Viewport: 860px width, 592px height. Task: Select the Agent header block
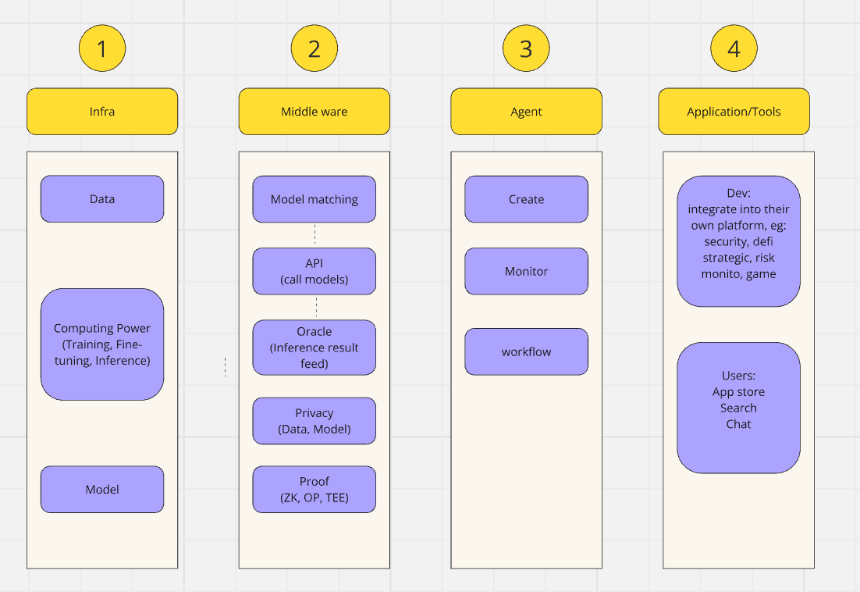(x=527, y=111)
